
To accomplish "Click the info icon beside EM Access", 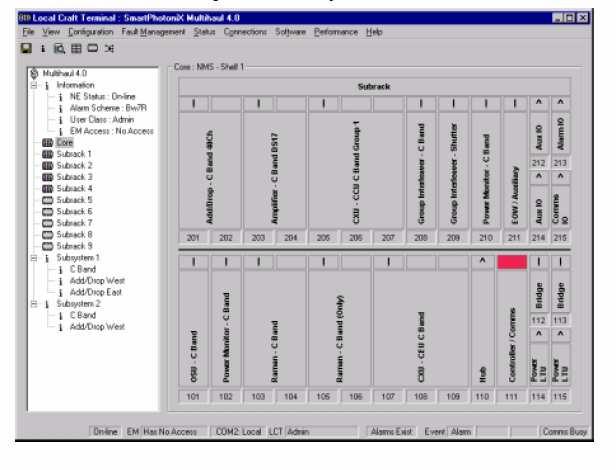I will (x=60, y=131).
